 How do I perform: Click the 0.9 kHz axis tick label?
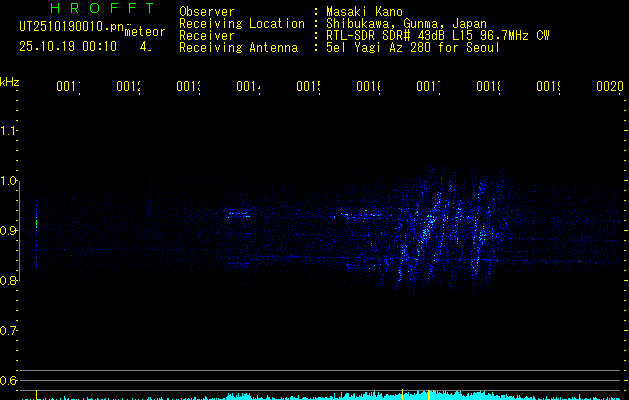(8, 230)
